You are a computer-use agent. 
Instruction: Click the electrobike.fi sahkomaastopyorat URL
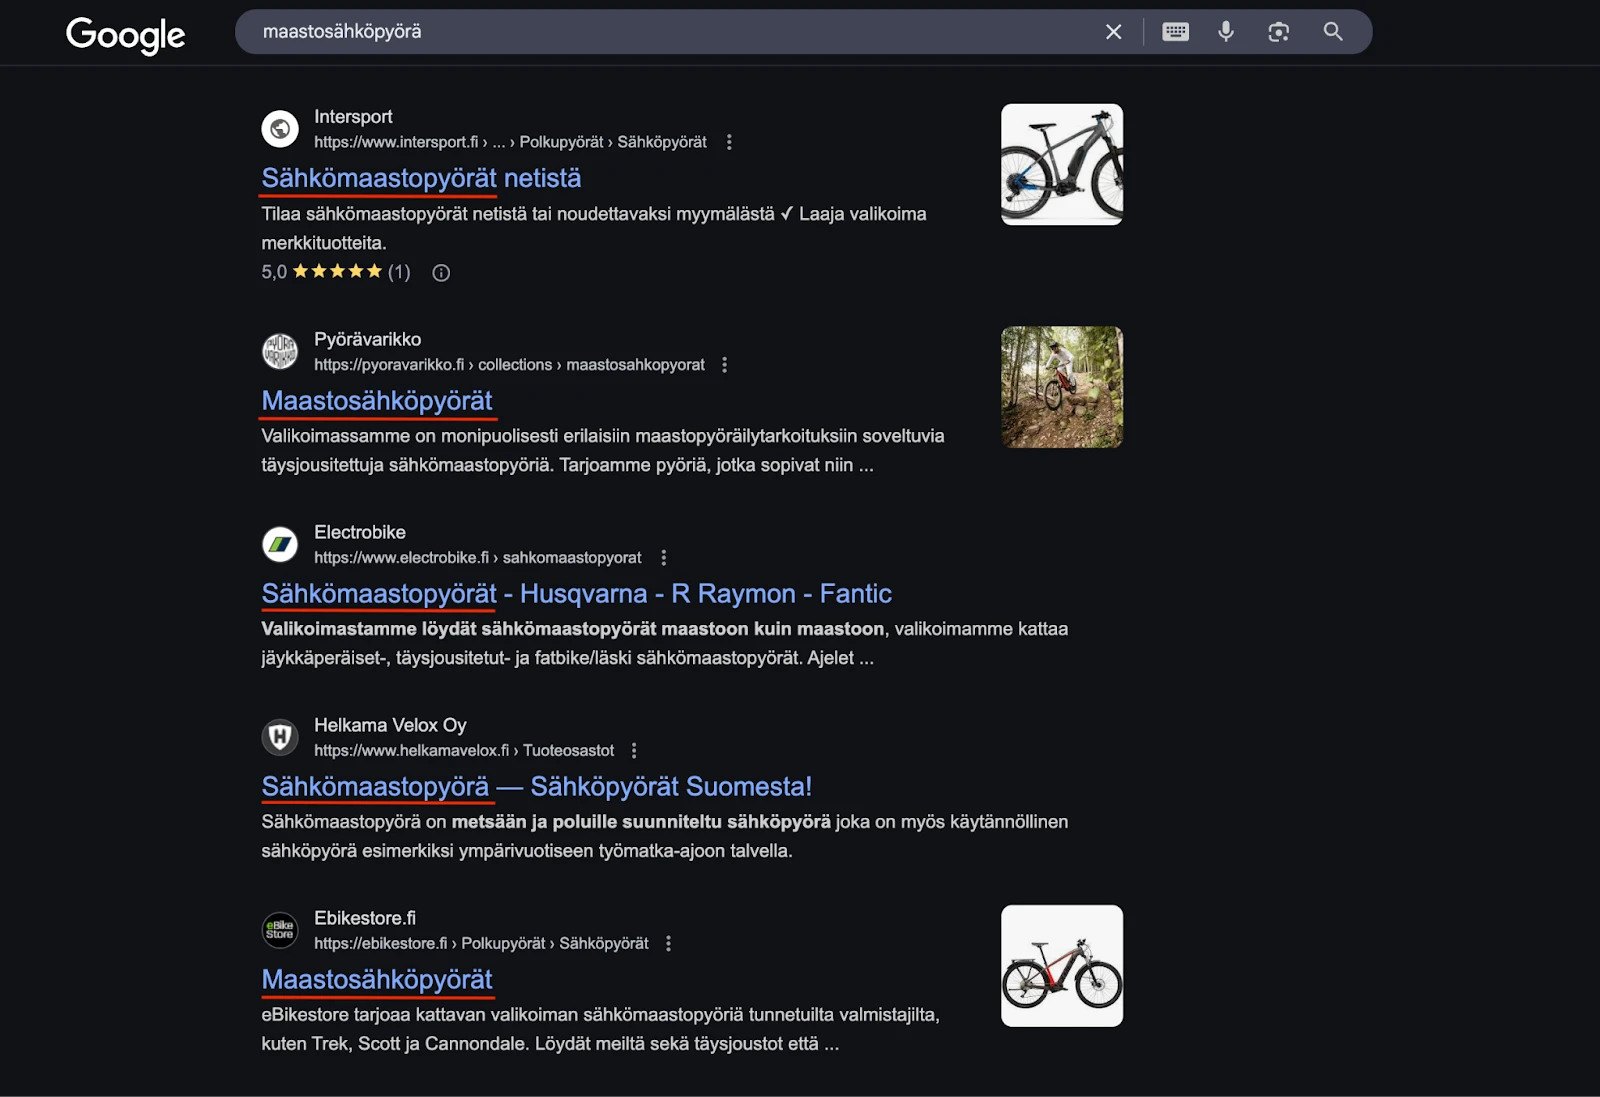coord(478,558)
